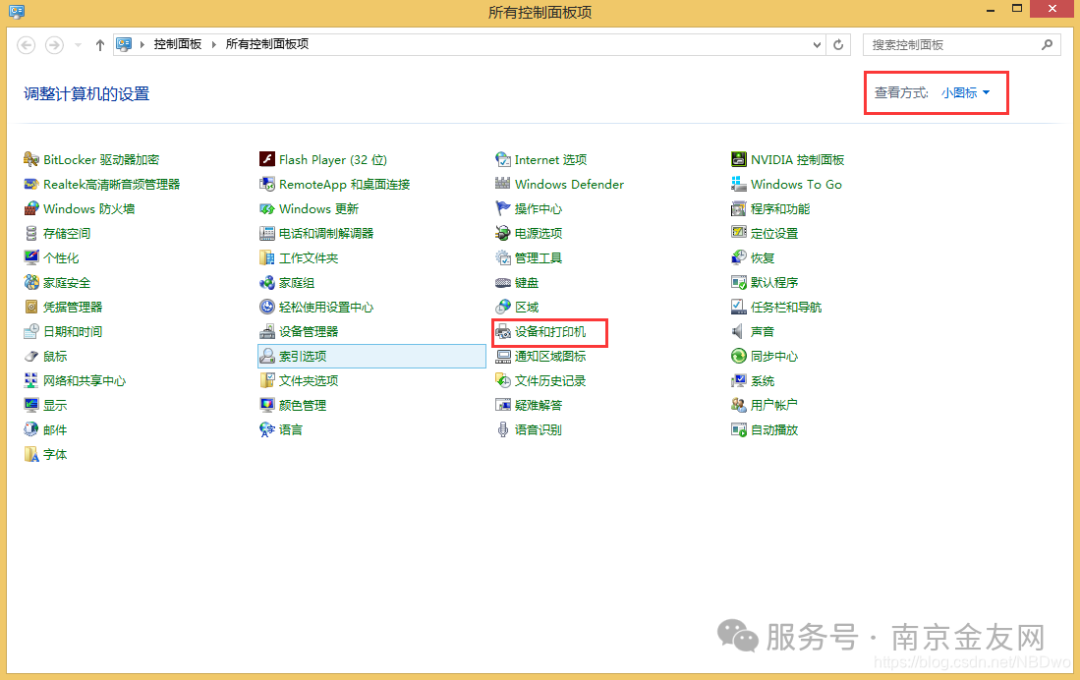The width and height of the screenshot is (1080, 680).
Task: Expand the address bar history dropdown
Action: (x=817, y=44)
